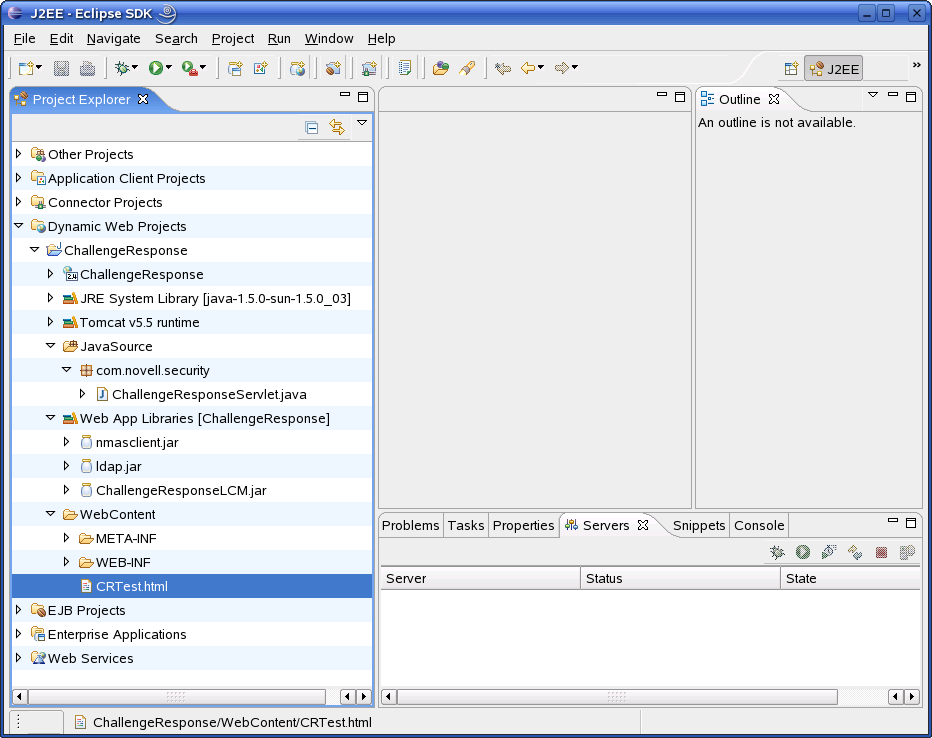
Task: Select ChallengeResponseServlet.java in the tree
Action: point(209,394)
